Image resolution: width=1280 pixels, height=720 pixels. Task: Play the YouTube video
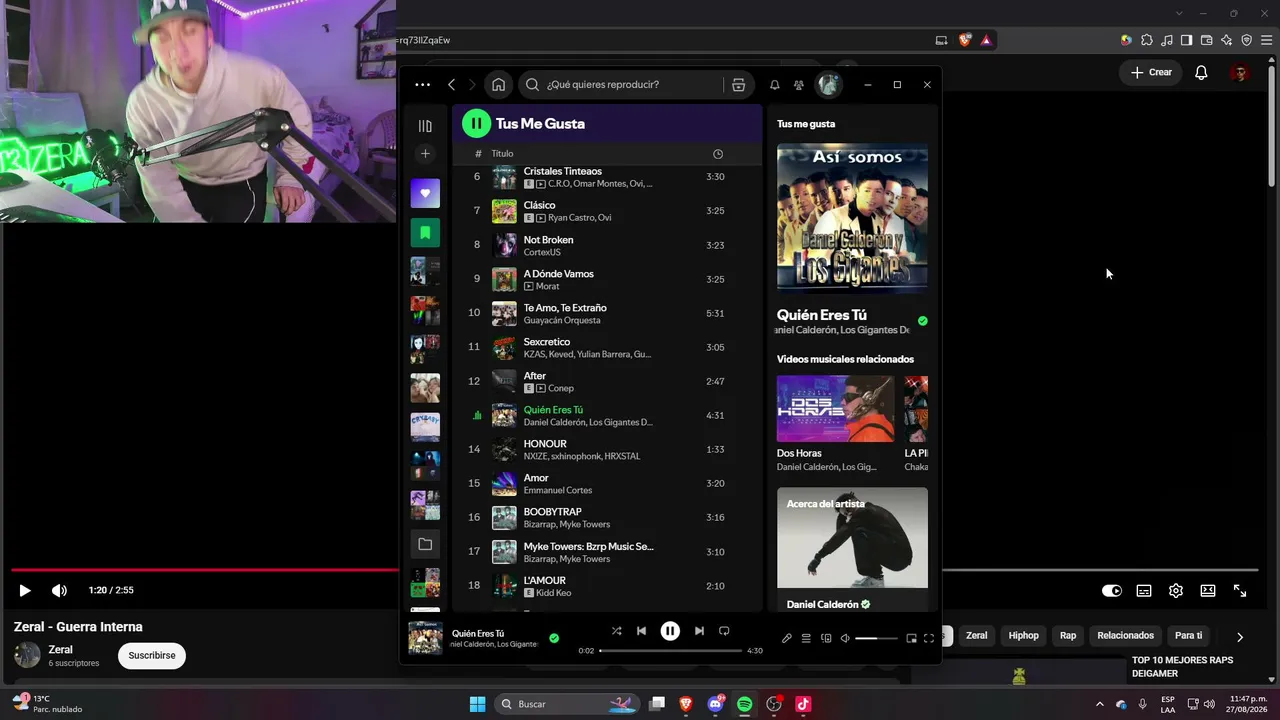coord(25,591)
